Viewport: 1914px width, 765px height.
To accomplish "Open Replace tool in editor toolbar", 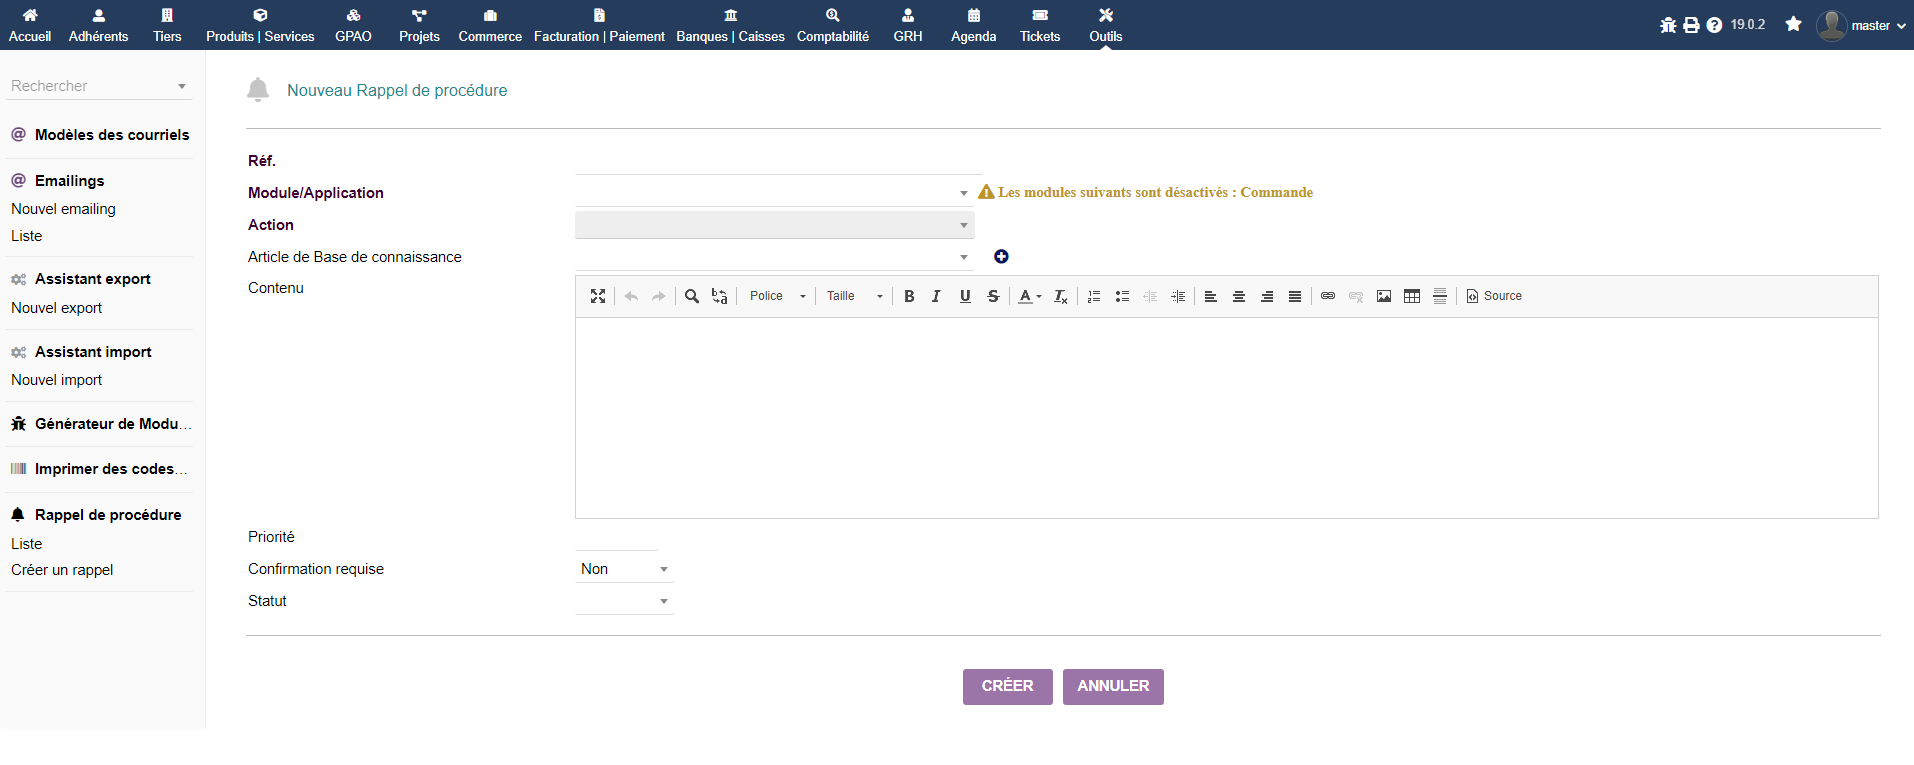I will (720, 296).
